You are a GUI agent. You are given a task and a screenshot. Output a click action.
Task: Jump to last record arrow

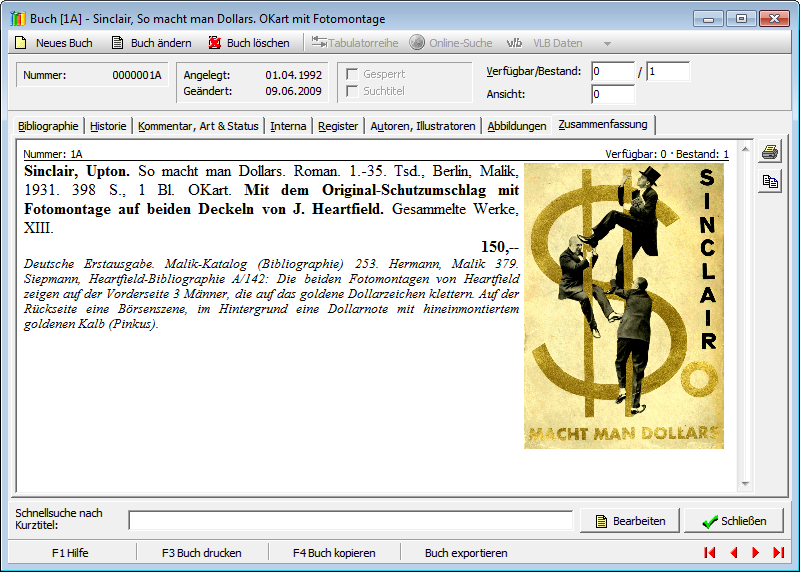(779, 553)
